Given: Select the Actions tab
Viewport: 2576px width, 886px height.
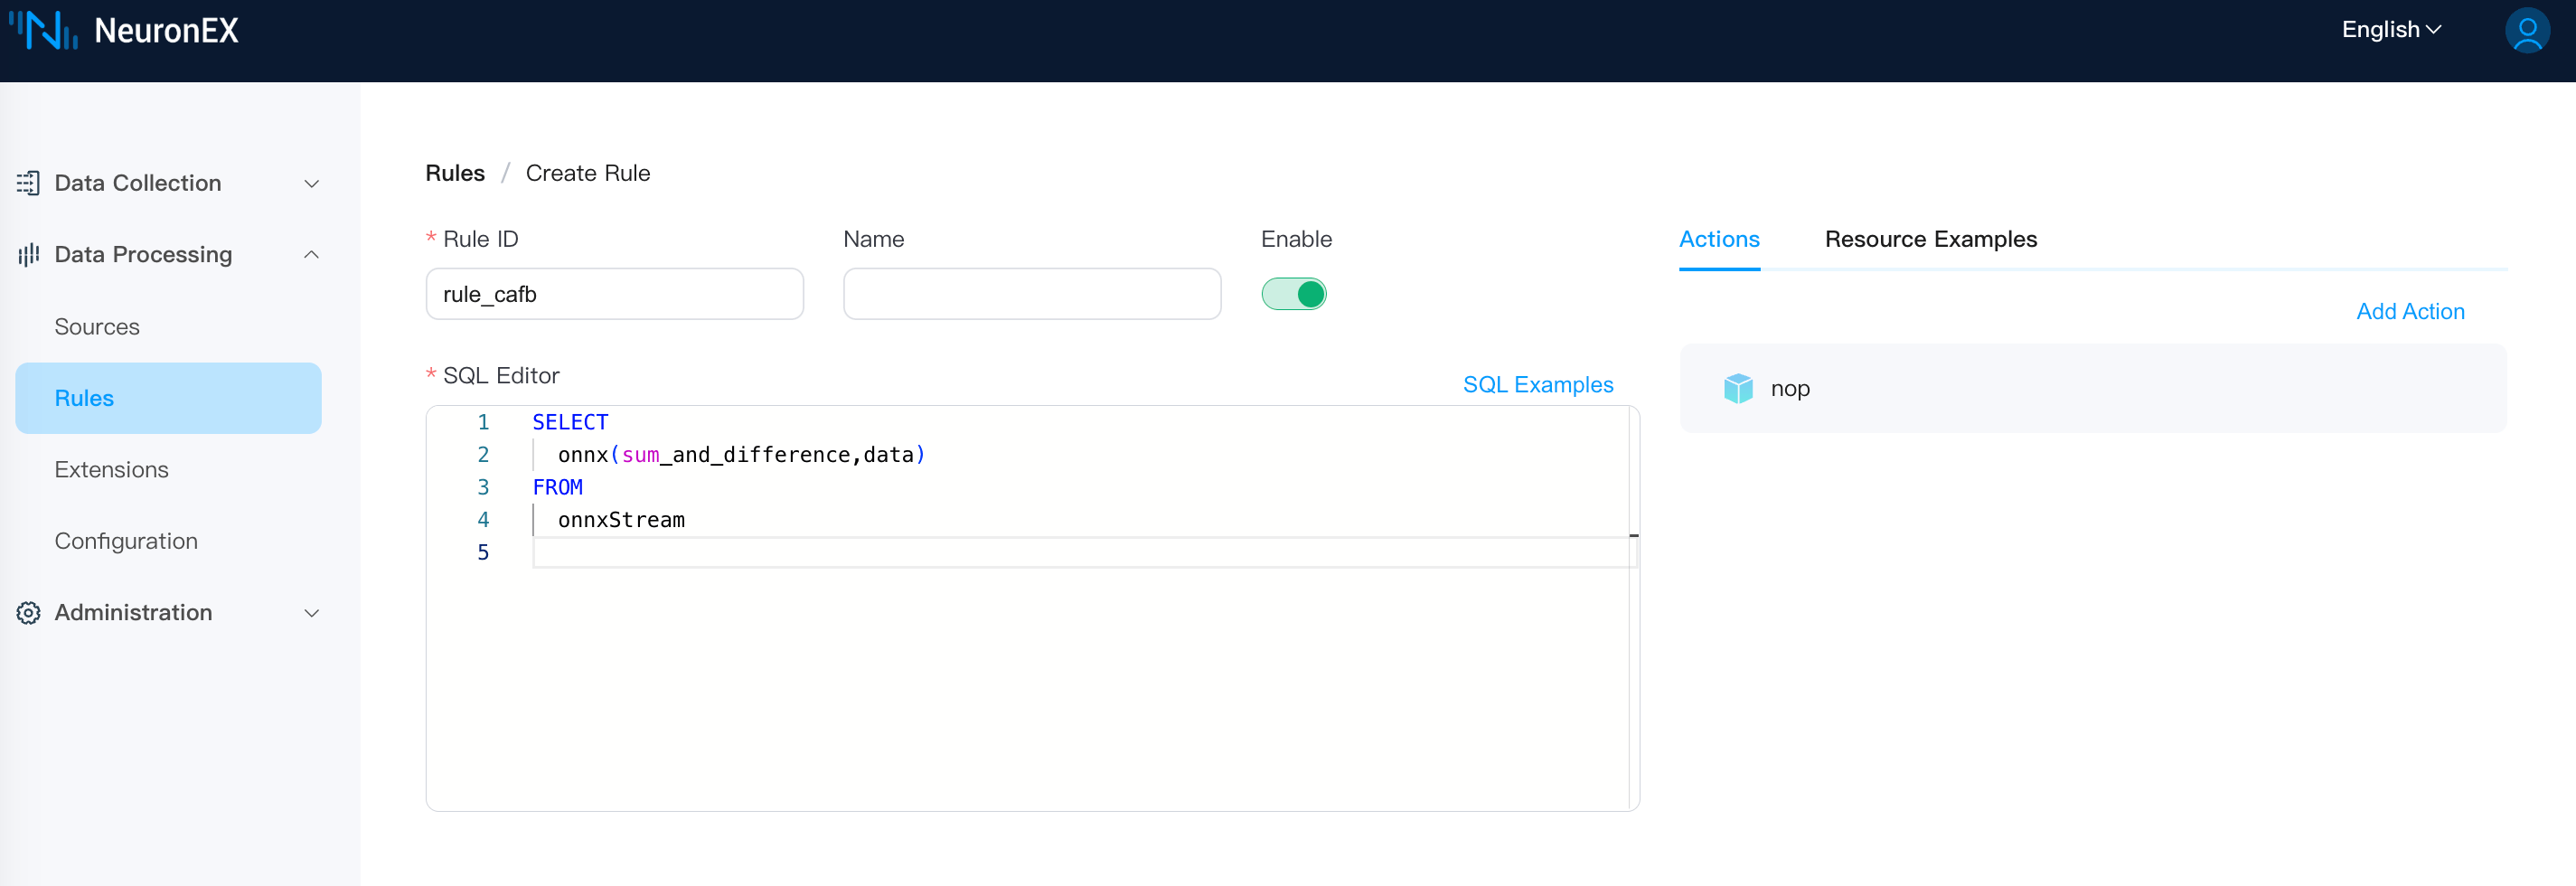Looking at the screenshot, I should [x=1718, y=240].
